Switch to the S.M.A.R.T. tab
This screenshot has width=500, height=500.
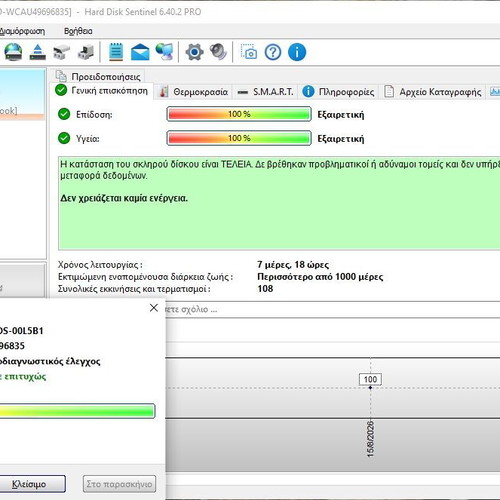click(x=266, y=92)
